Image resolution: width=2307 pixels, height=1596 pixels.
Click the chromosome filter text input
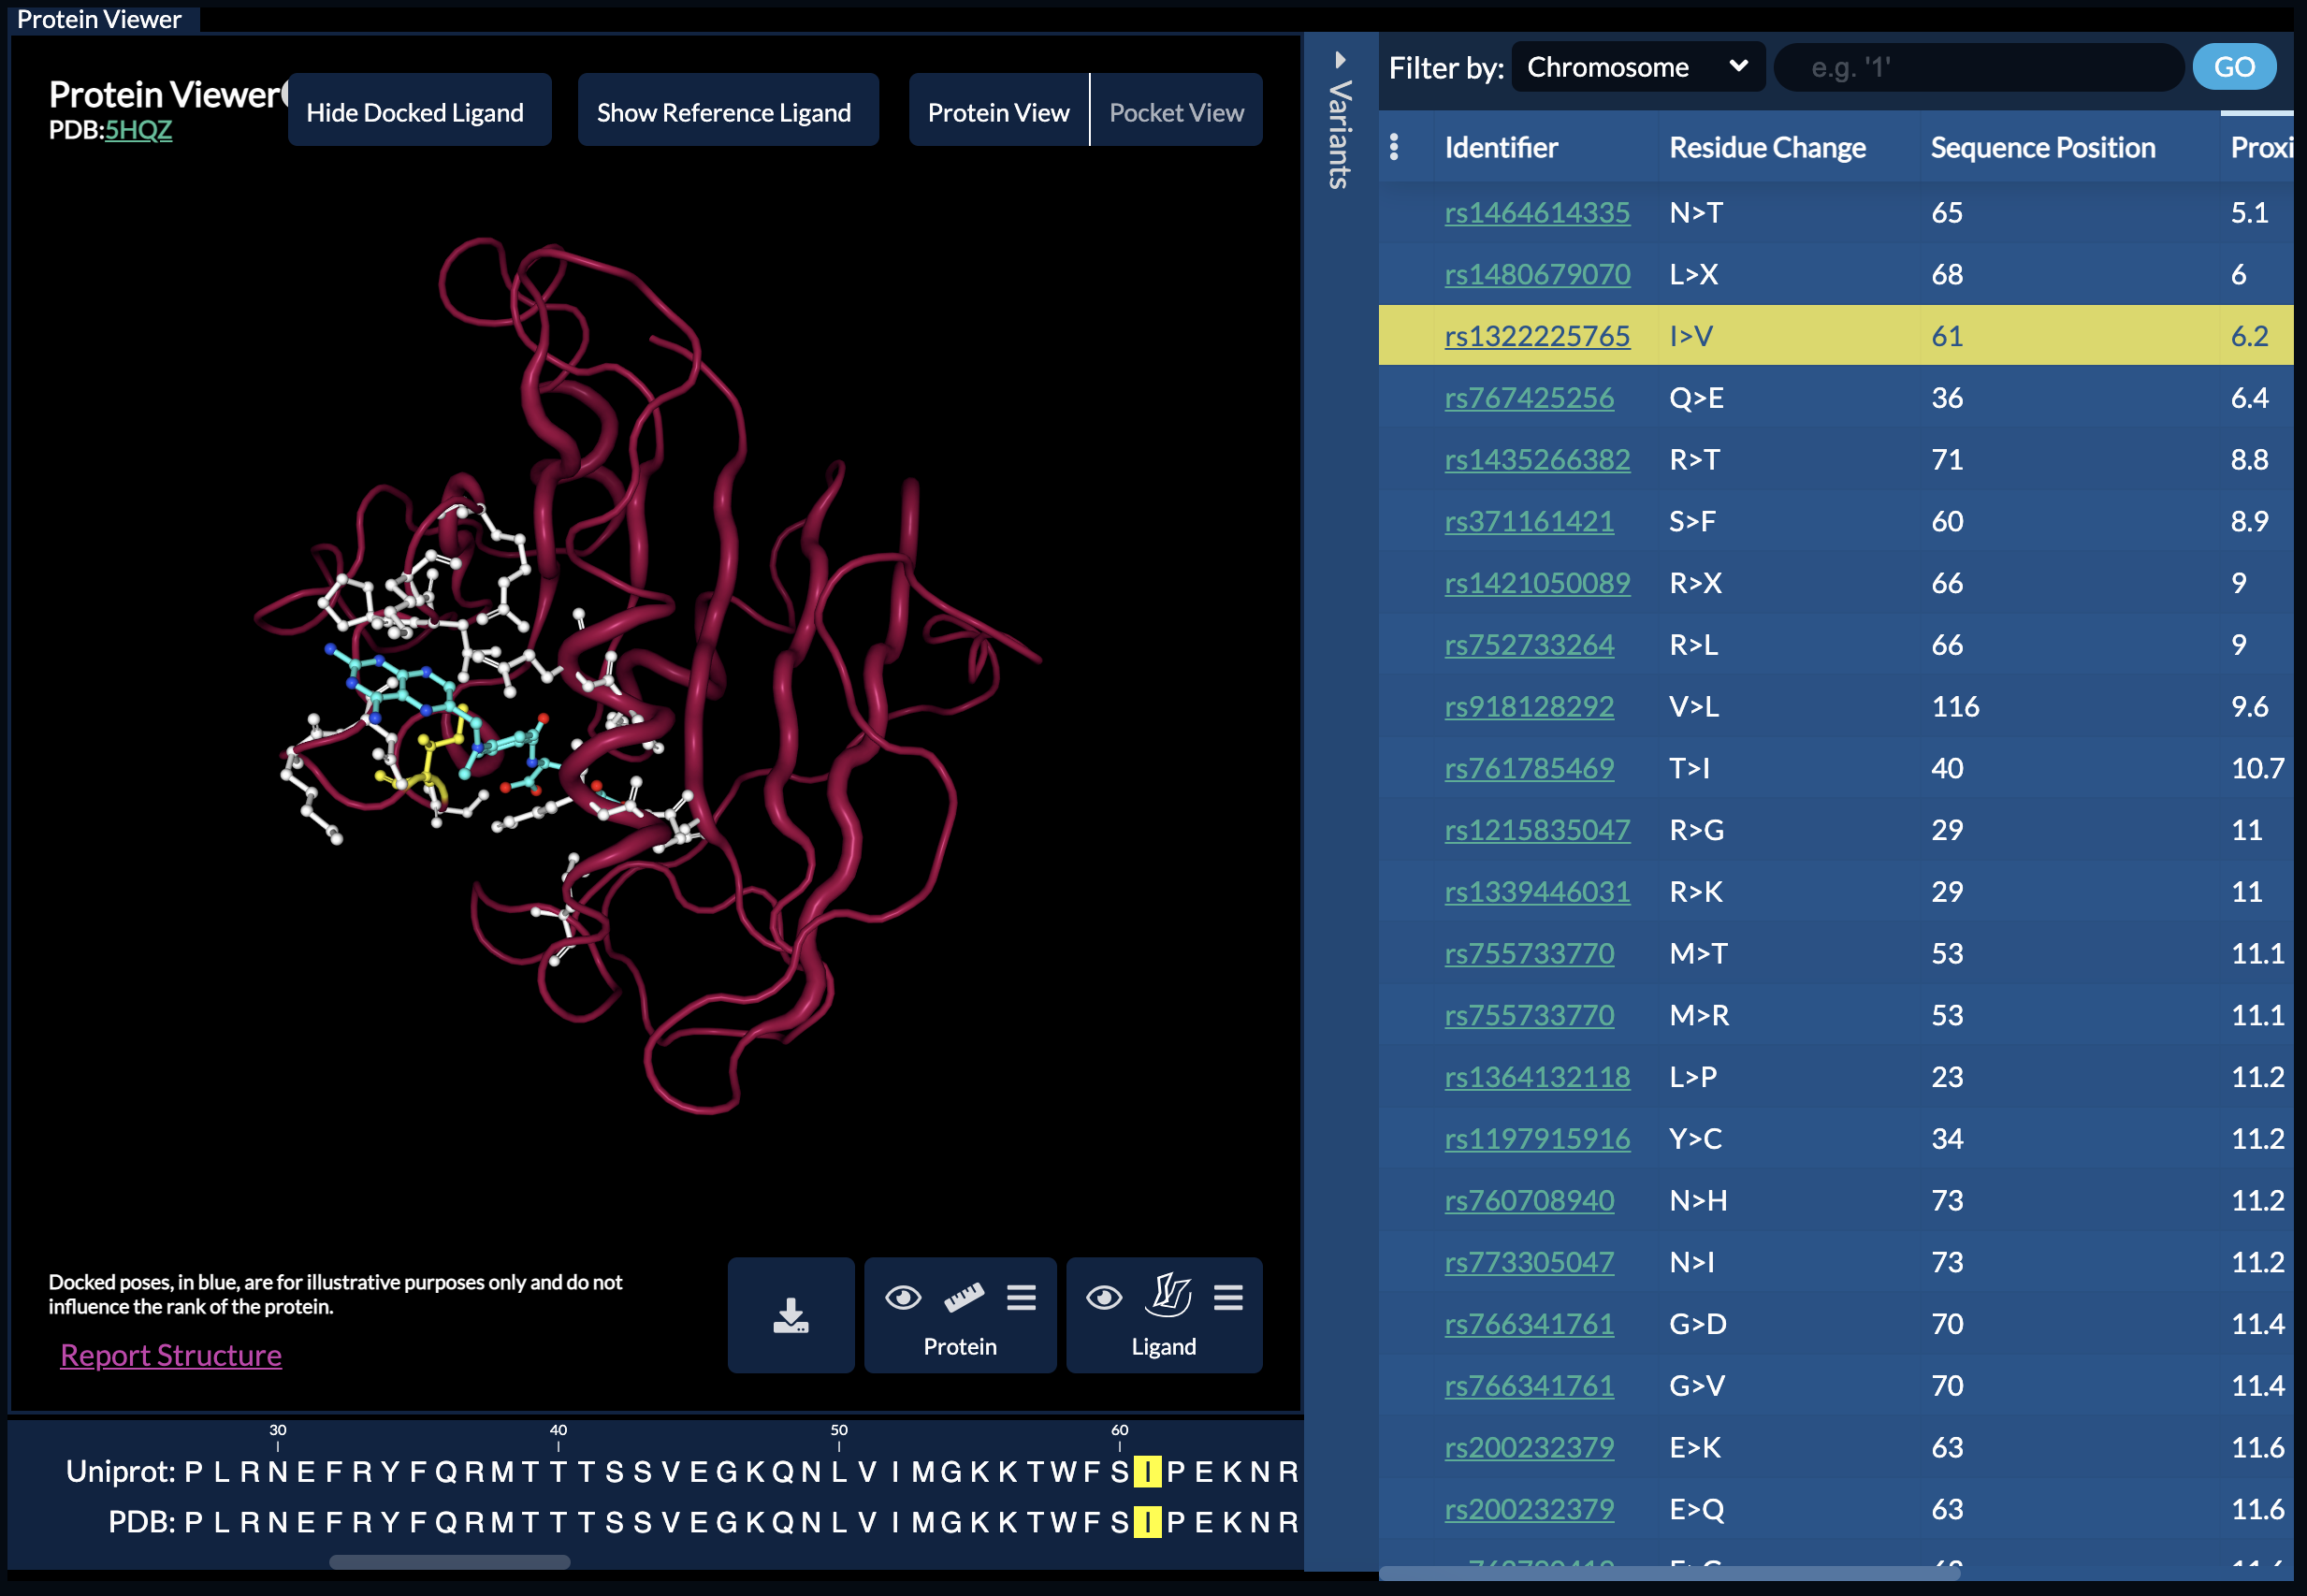1976,67
